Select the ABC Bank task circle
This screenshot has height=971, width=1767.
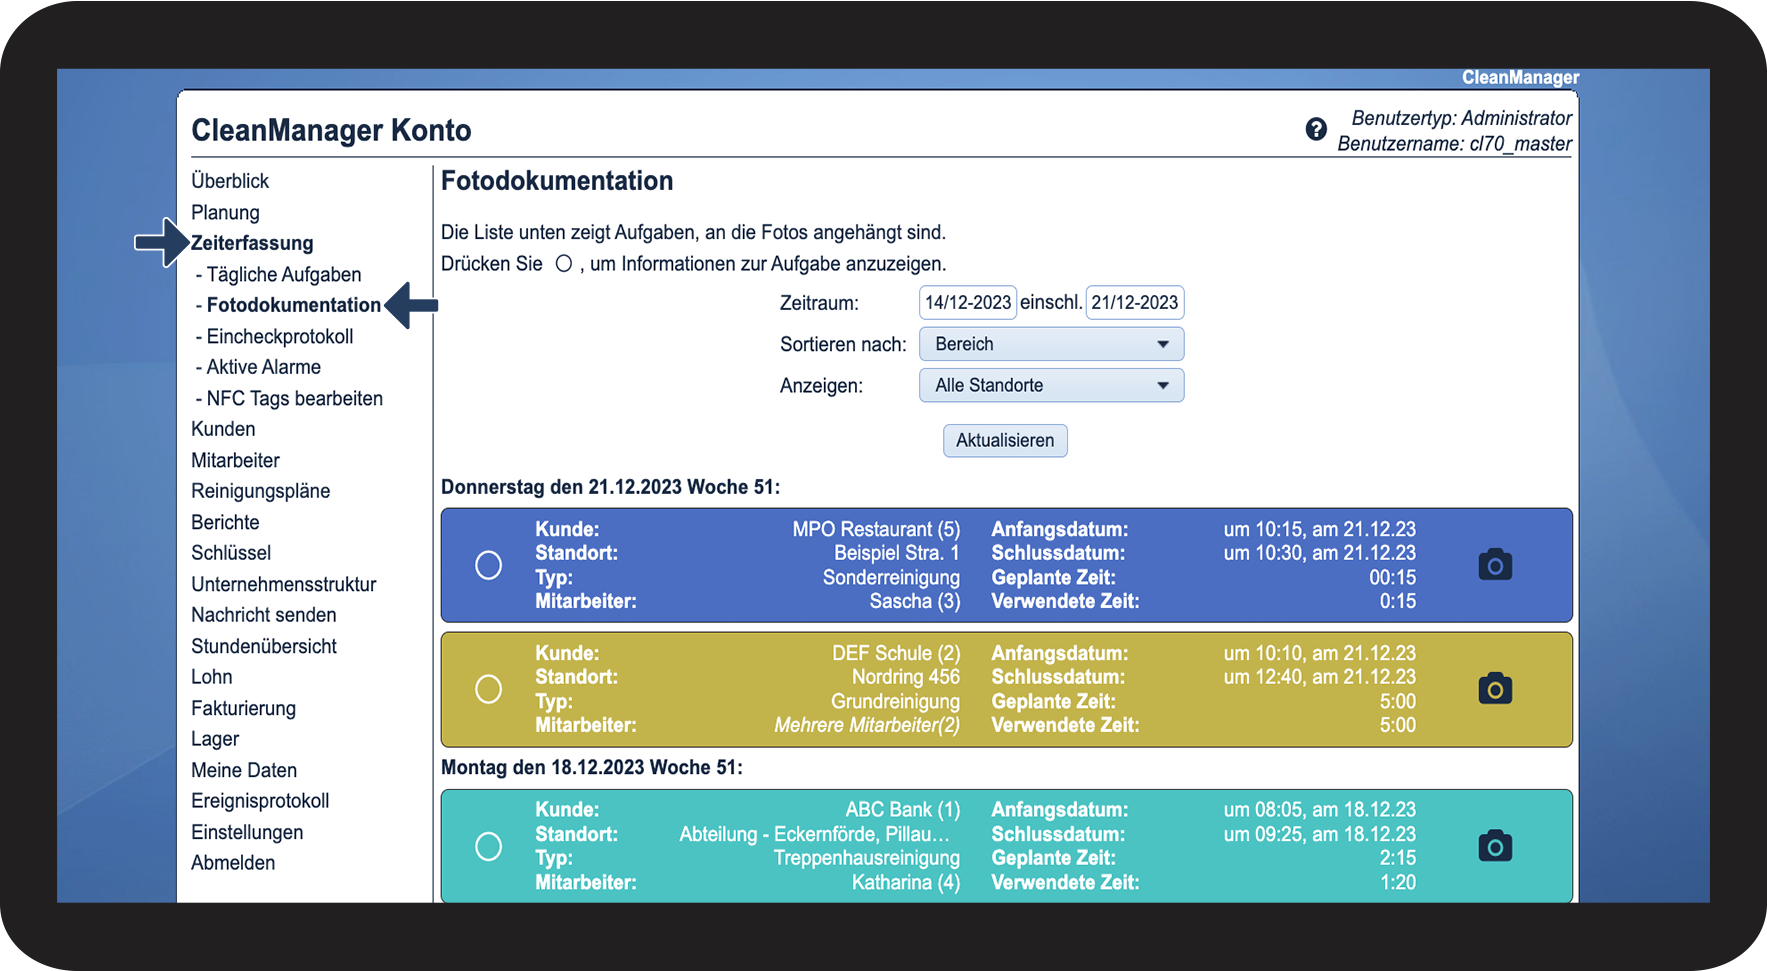488,846
